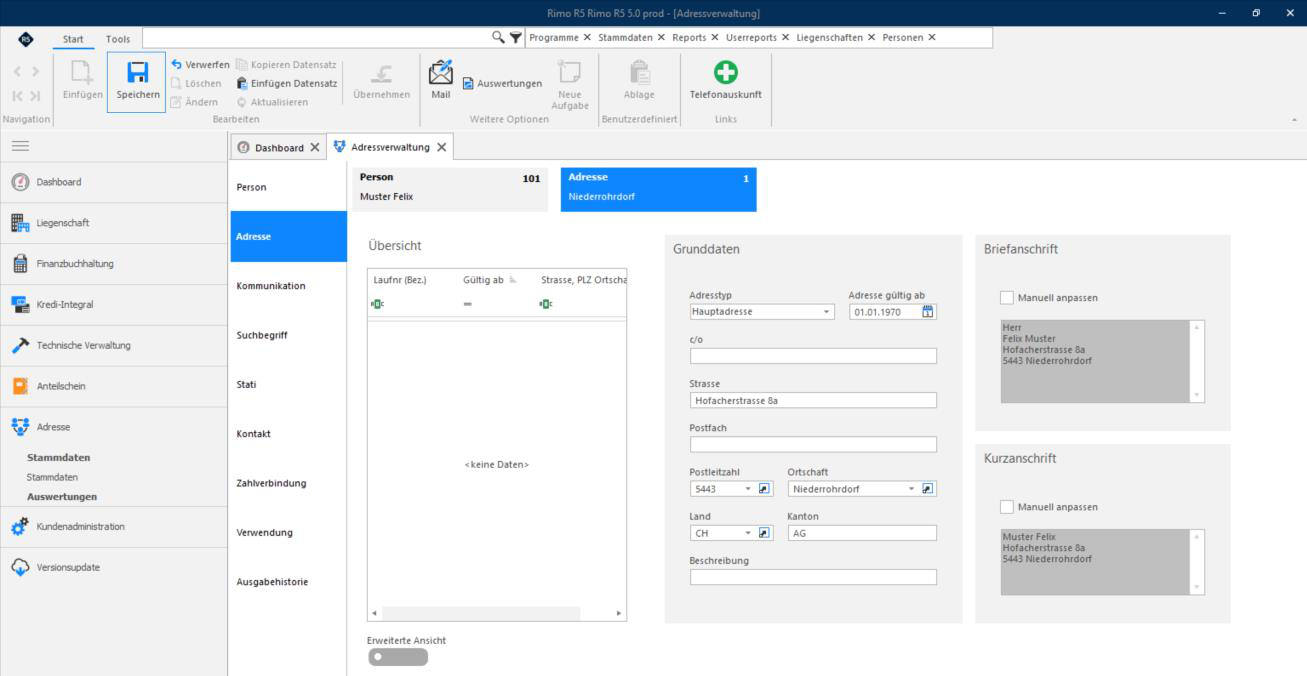Image resolution: width=1307 pixels, height=676 pixels.
Task: Collapse the ribbon with the arrow
Action: 1294,119
